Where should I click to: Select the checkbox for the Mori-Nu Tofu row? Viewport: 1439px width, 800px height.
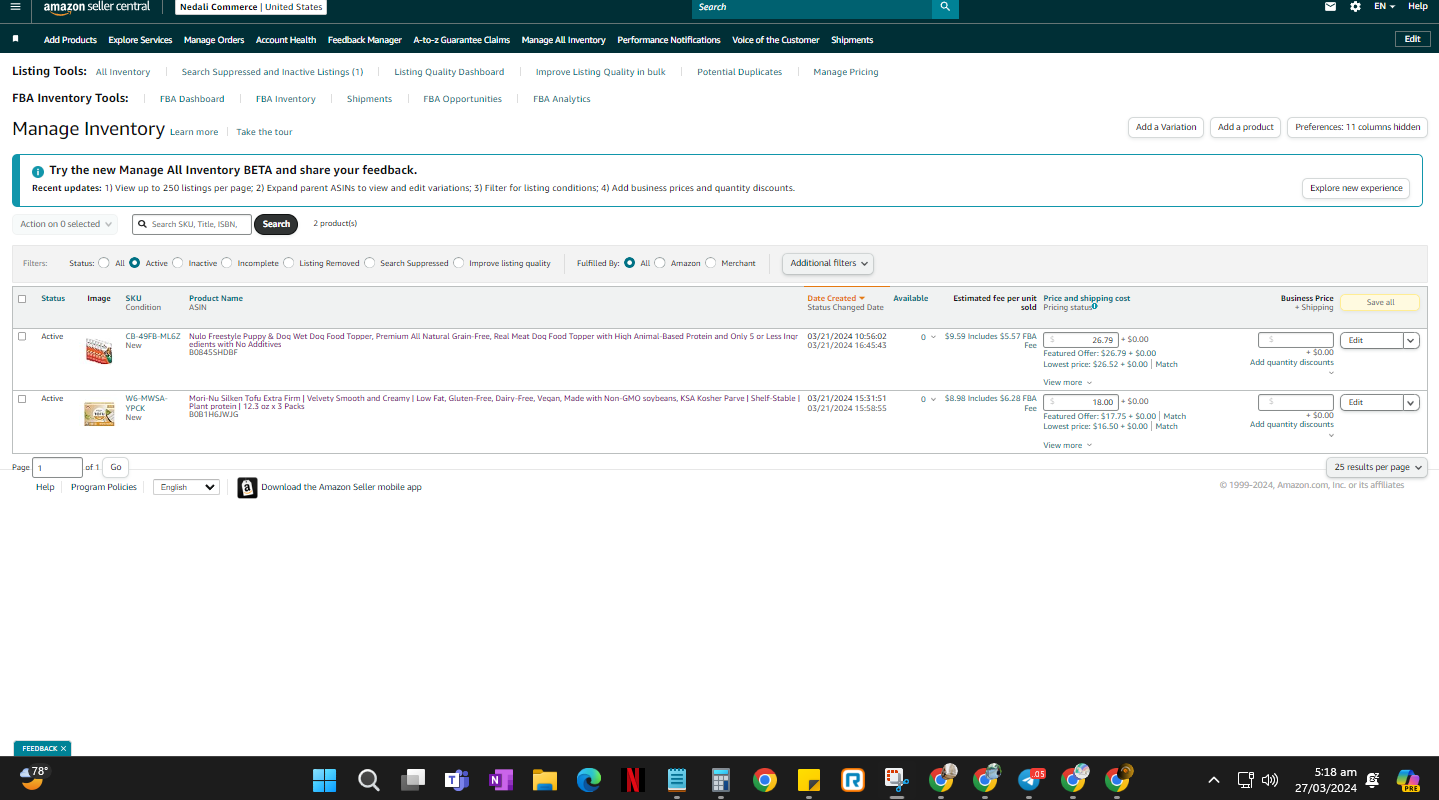point(22,398)
